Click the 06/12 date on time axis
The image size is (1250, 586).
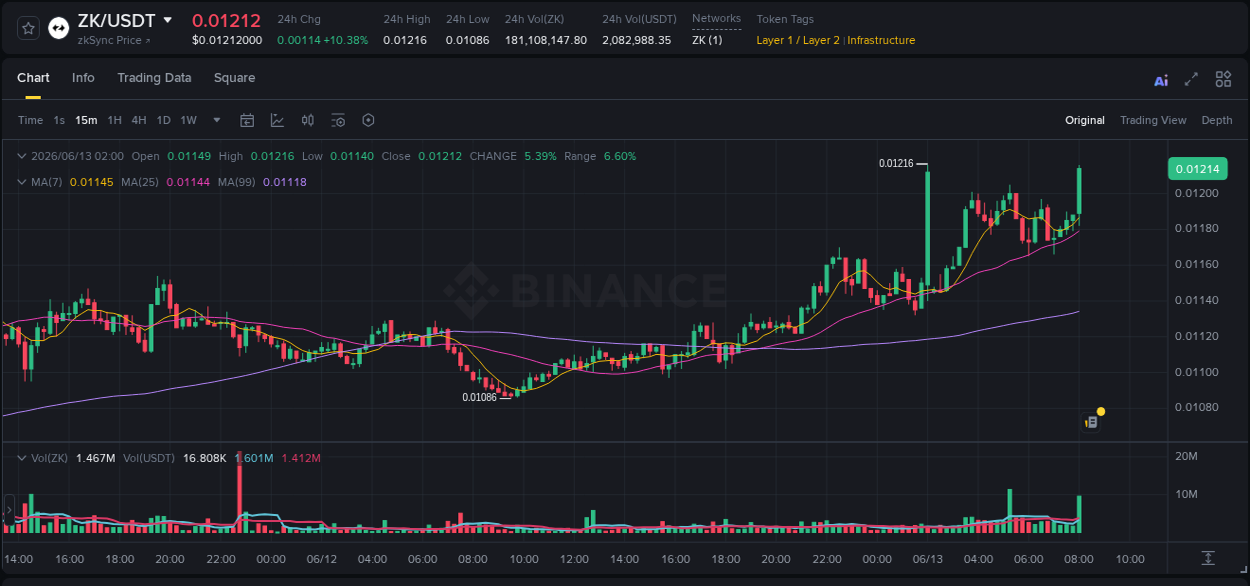[322, 559]
